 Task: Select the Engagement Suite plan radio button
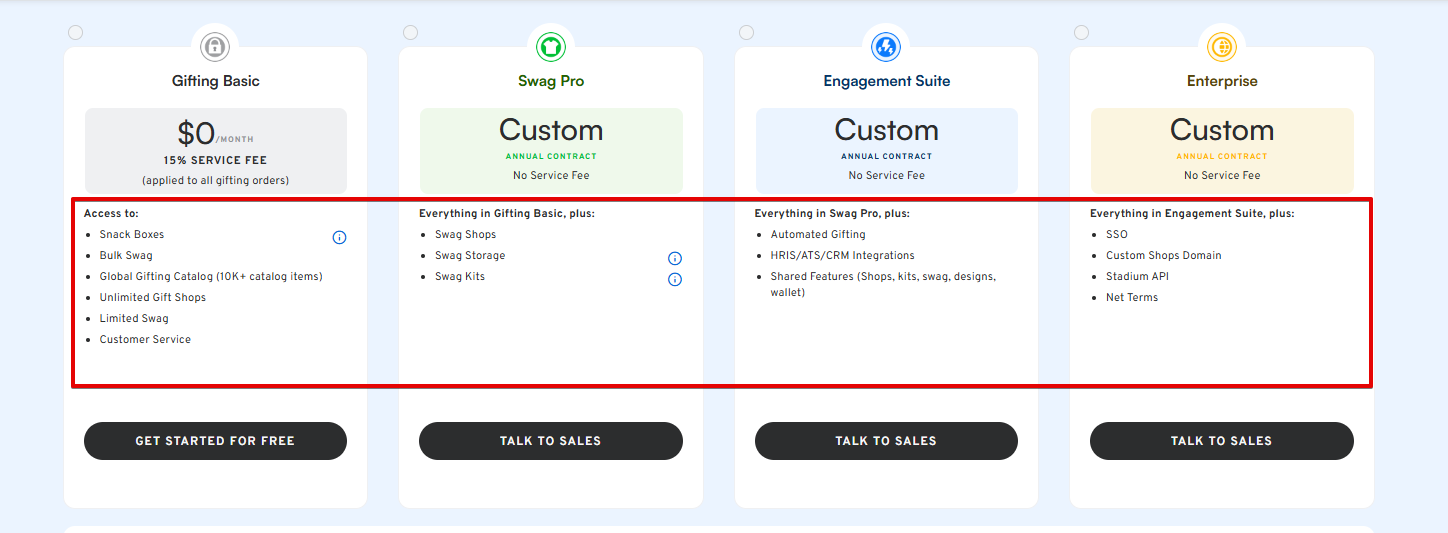746,32
